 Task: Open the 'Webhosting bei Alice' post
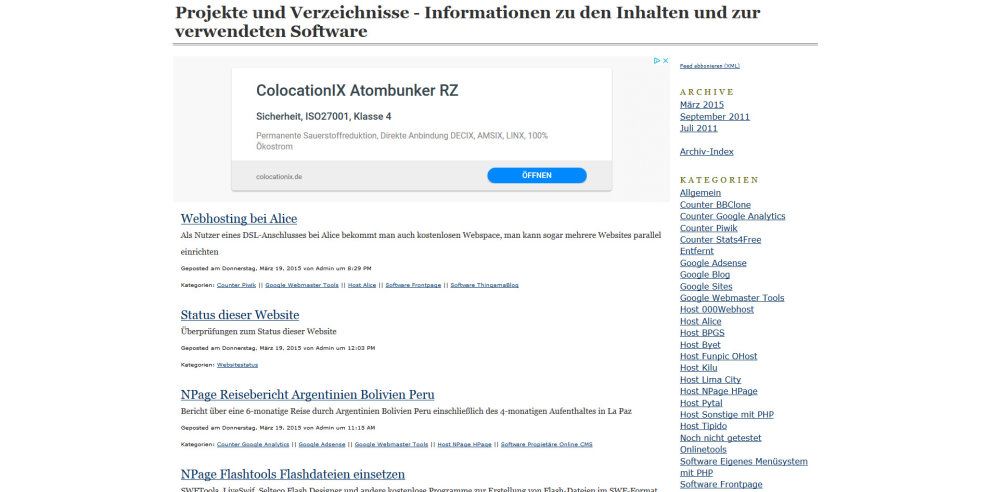[238, 218]
